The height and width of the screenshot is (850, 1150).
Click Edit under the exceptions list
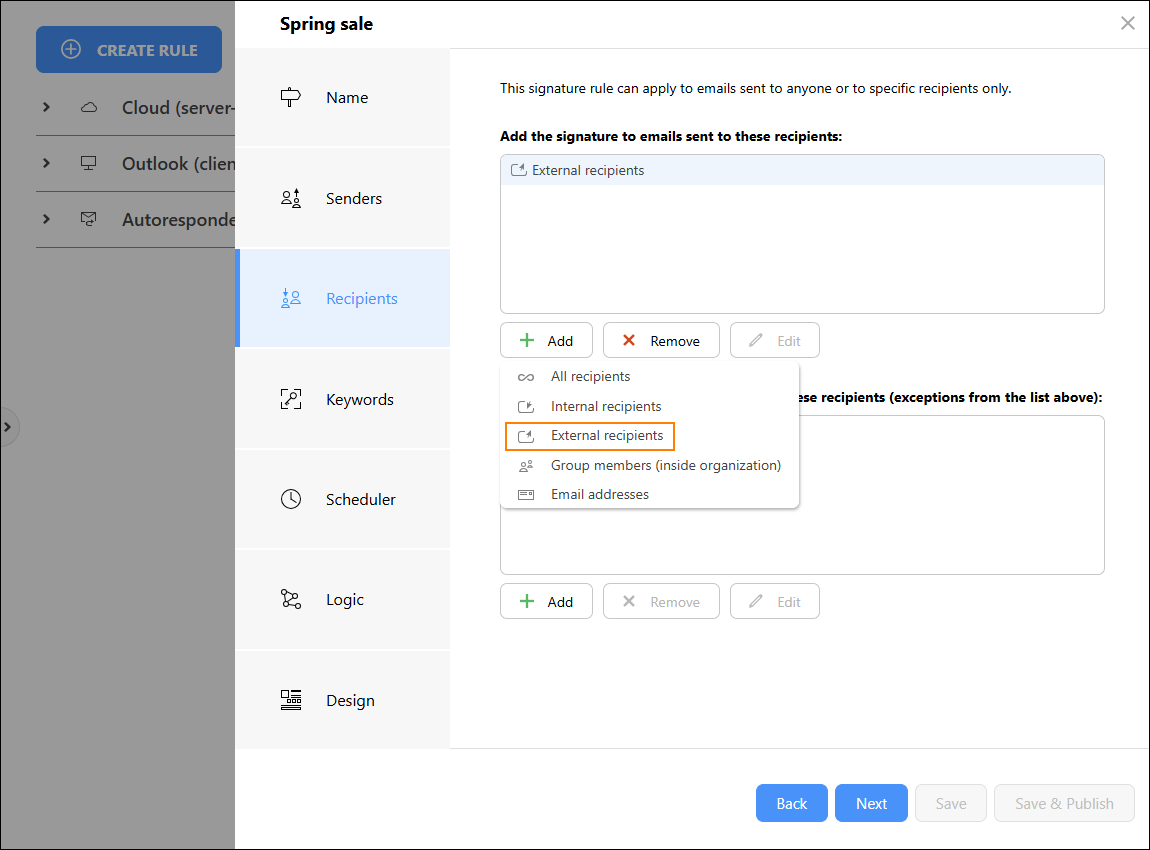click(774, 601)
